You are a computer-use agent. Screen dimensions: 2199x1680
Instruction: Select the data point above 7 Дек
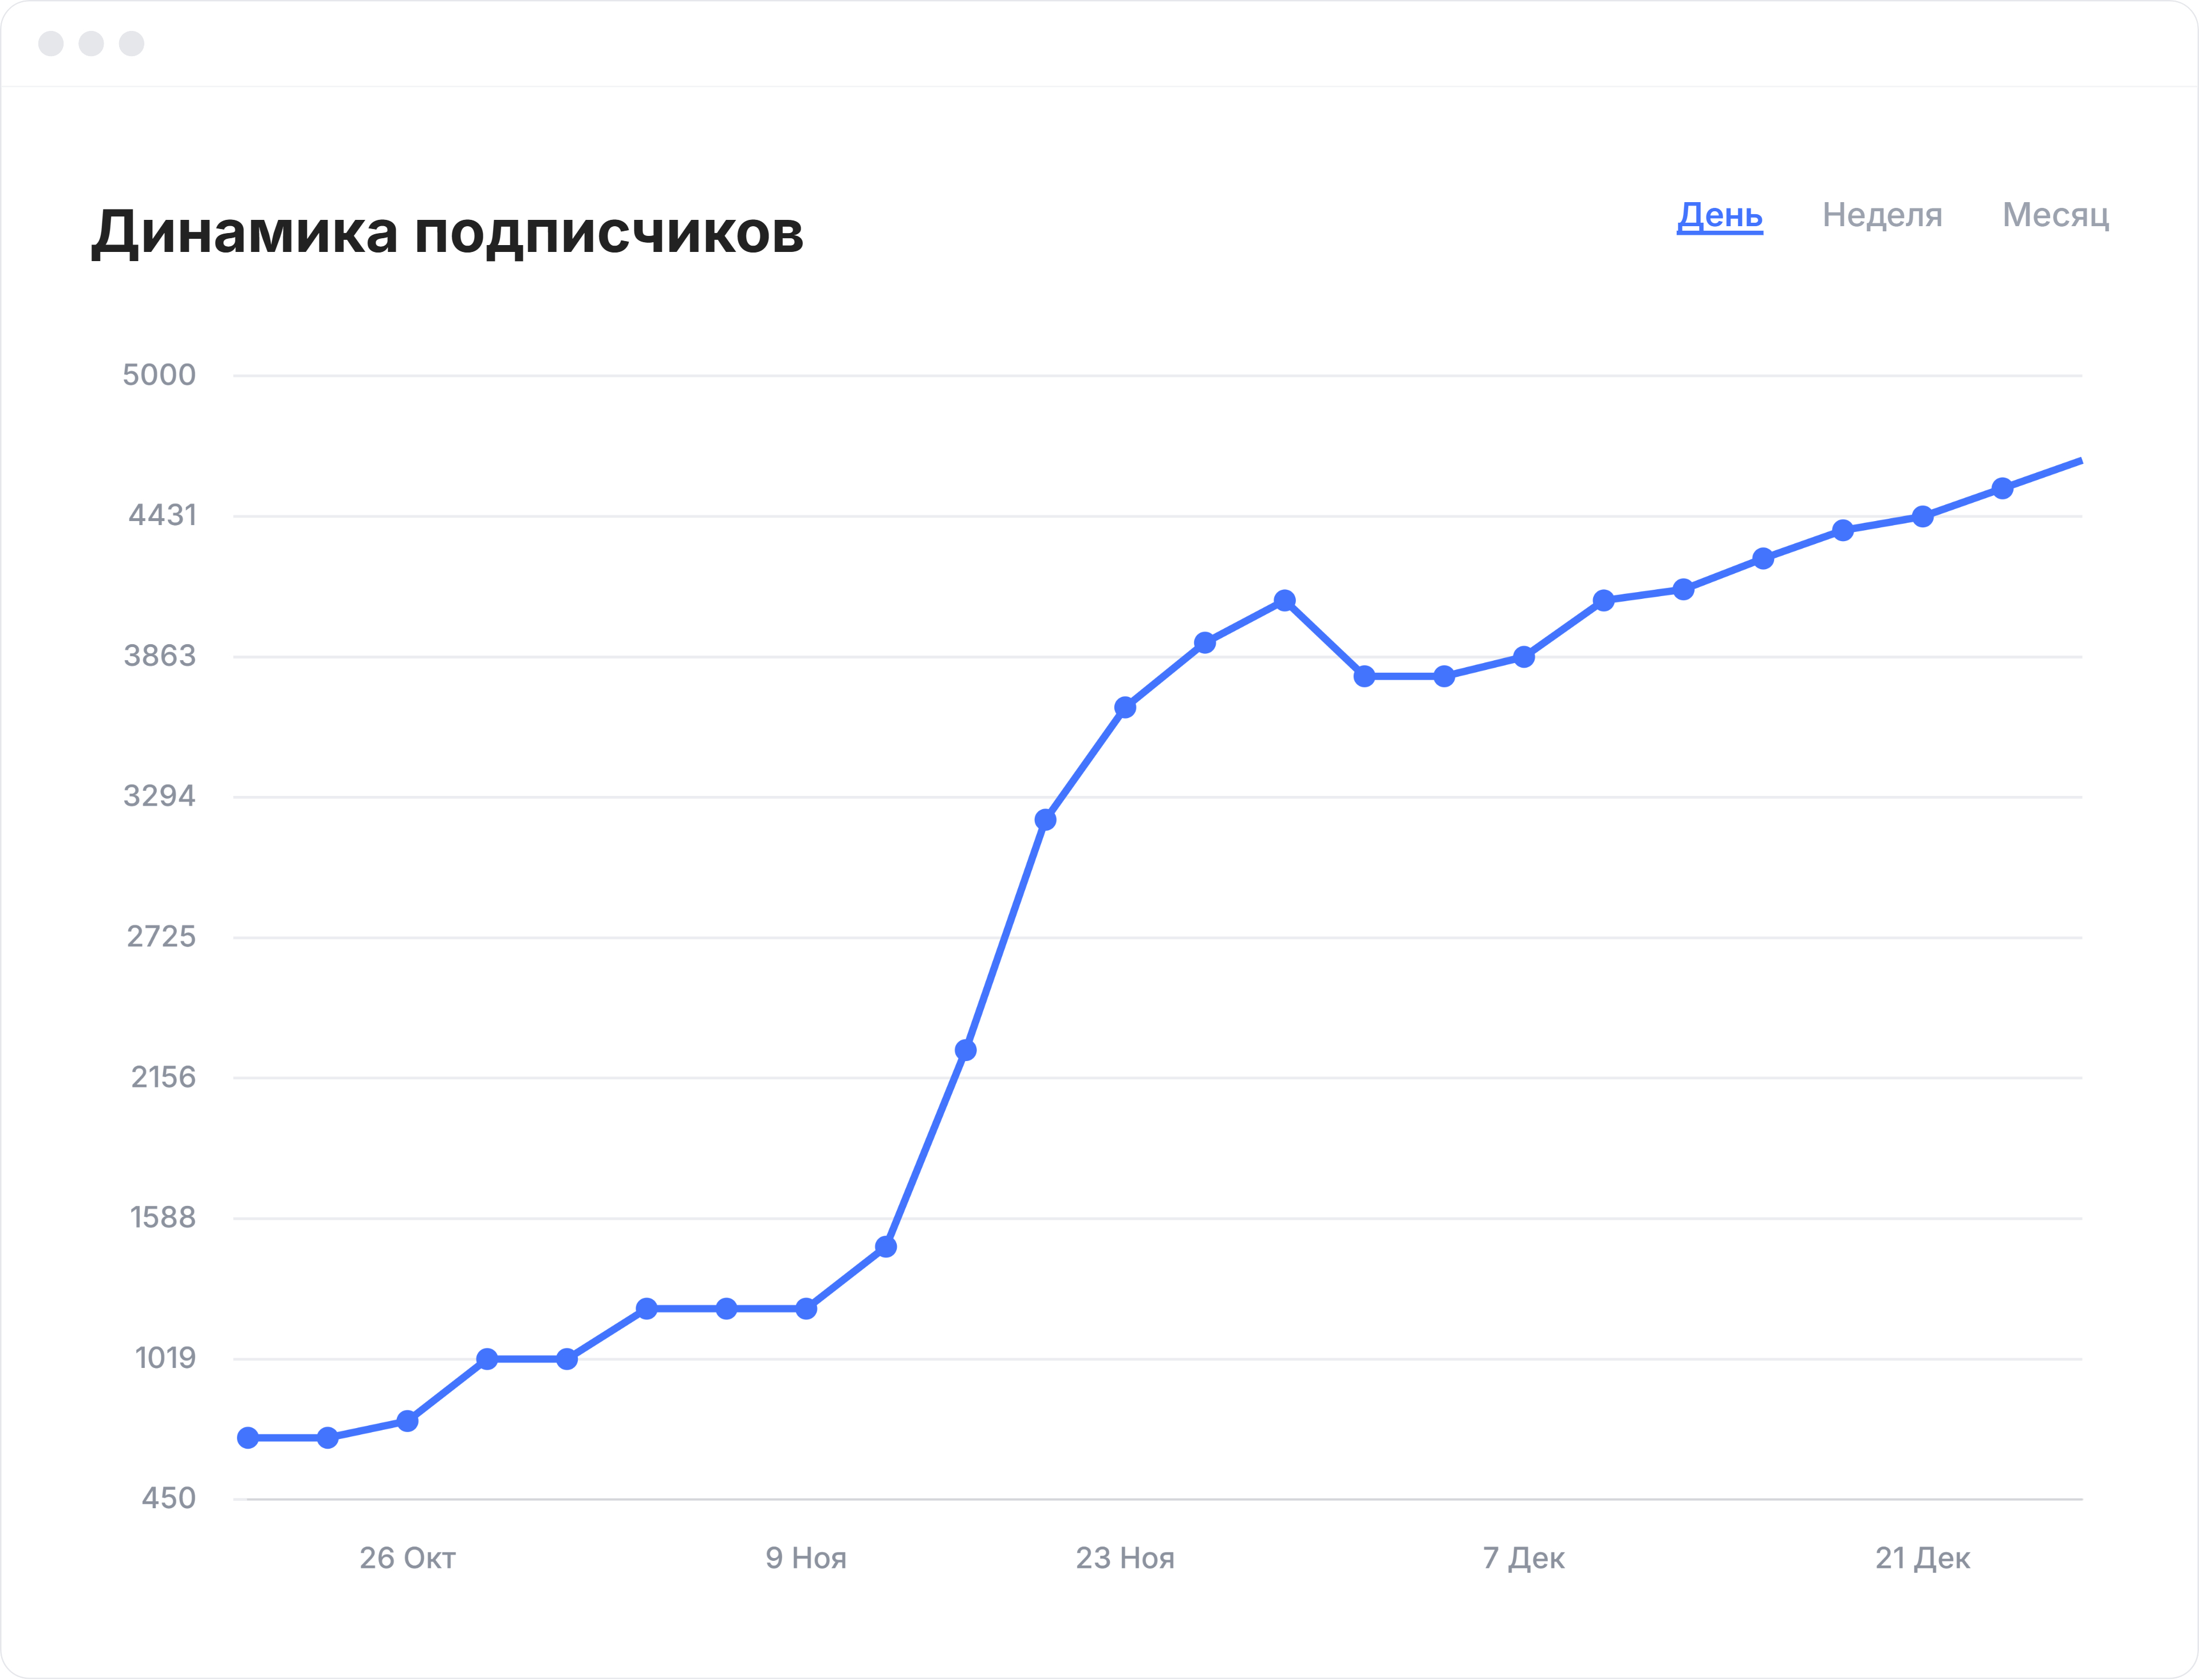click(1524, 657)
